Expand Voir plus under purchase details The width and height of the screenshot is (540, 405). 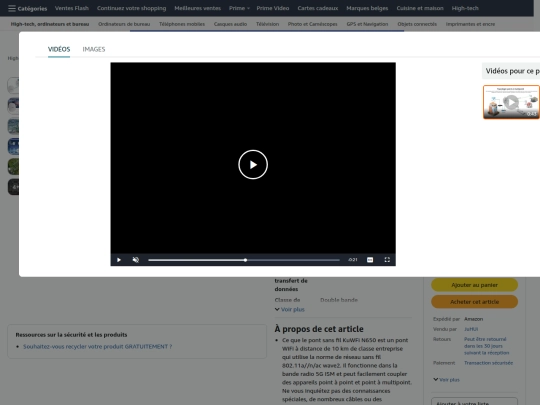pyautogui.click(x=446, y=380)
